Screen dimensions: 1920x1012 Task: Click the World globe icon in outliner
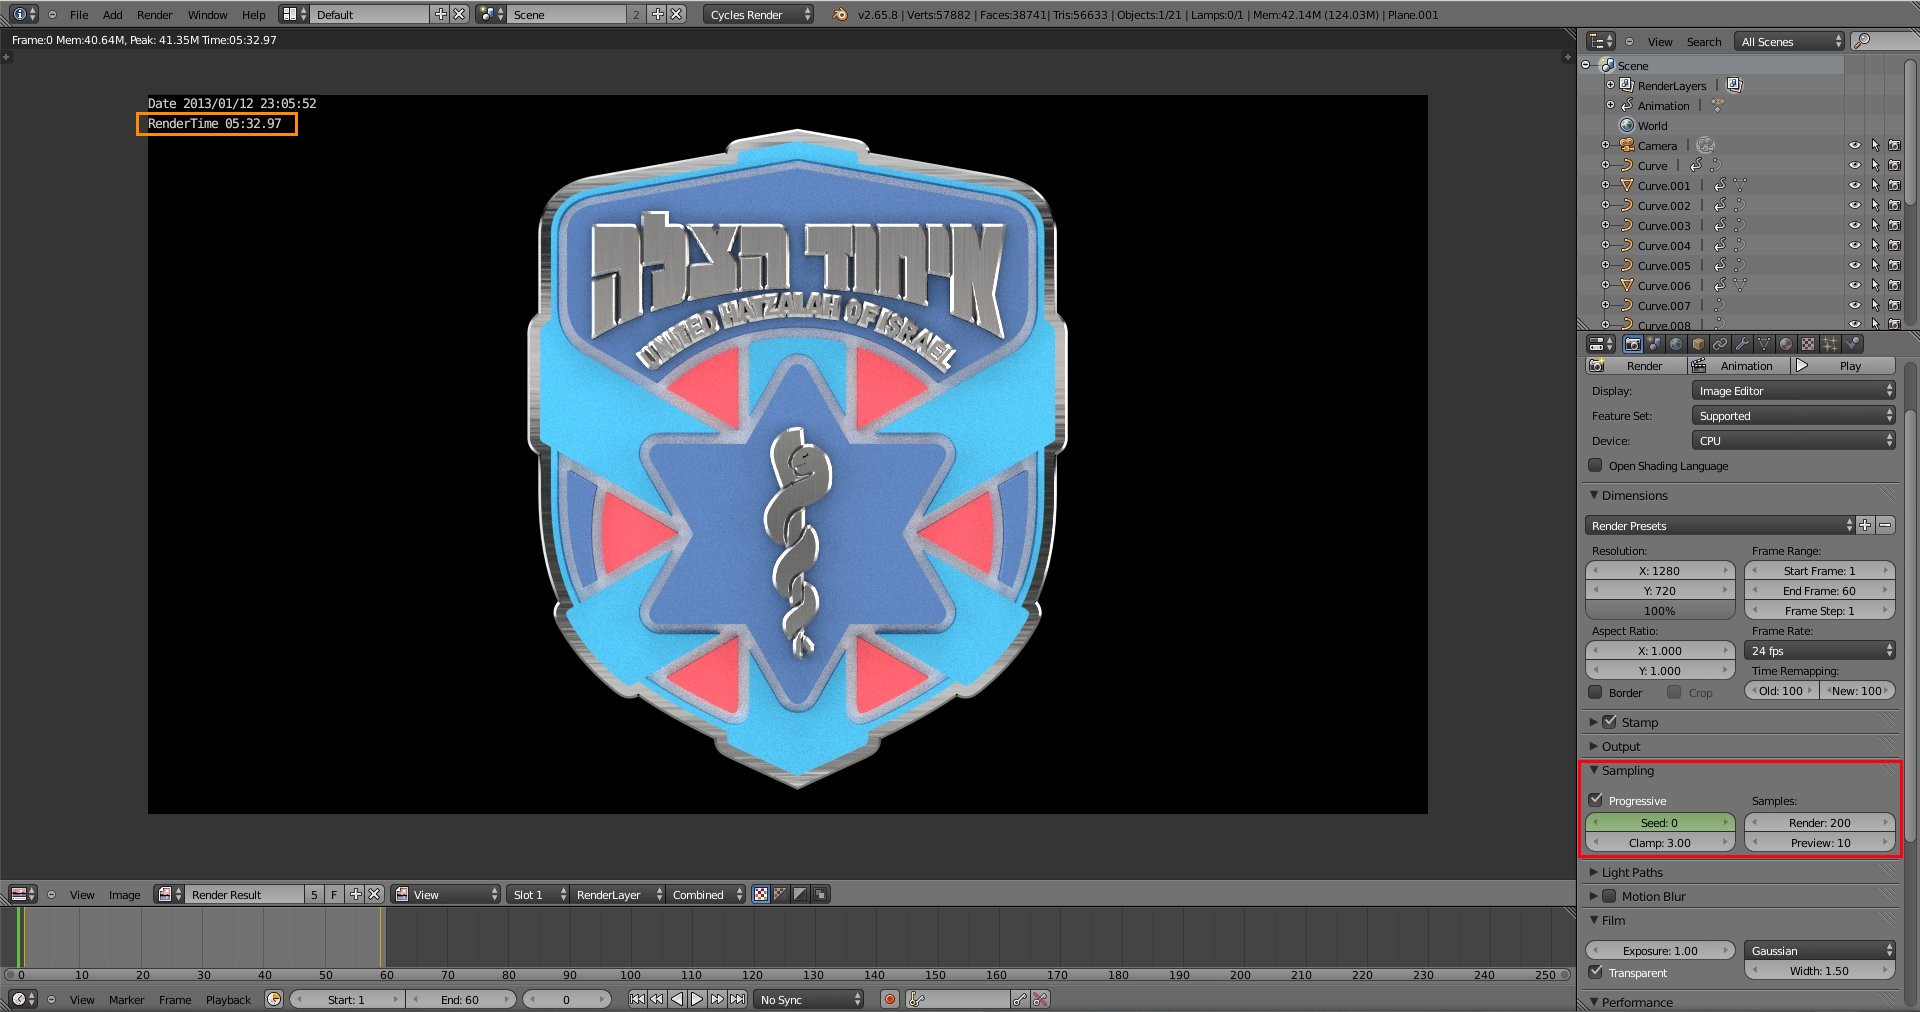click(1627, 126)
